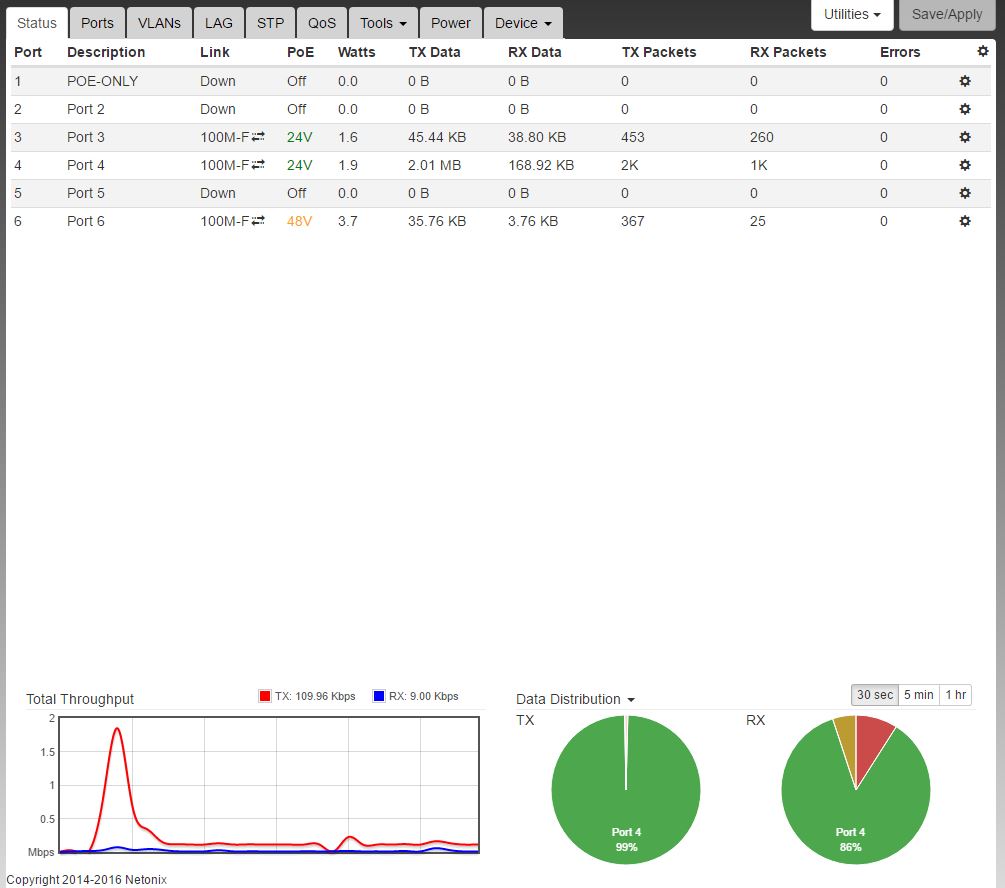1005x888 pixels.
Task: Expand the Data Distribution dropdown
Action: (575, 699)
